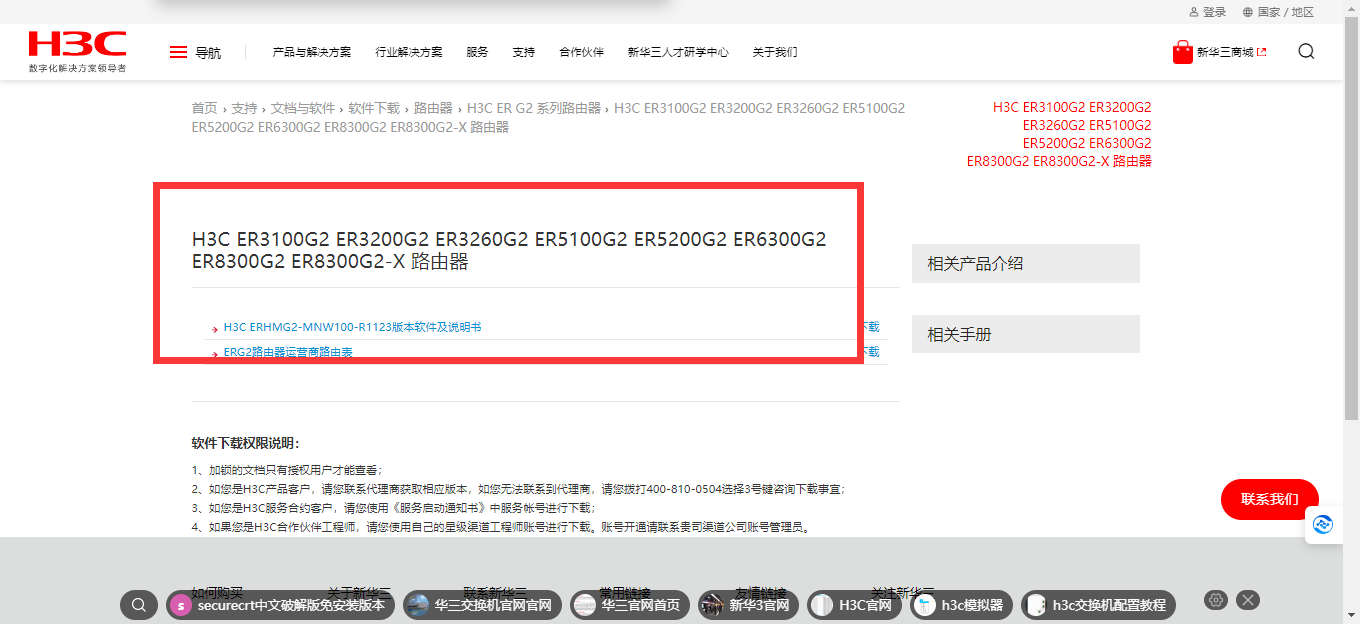This screenshot has height=624, width=1360.
Task: Open the 新华三商城 shopping bag icon
Action: 1183,52
